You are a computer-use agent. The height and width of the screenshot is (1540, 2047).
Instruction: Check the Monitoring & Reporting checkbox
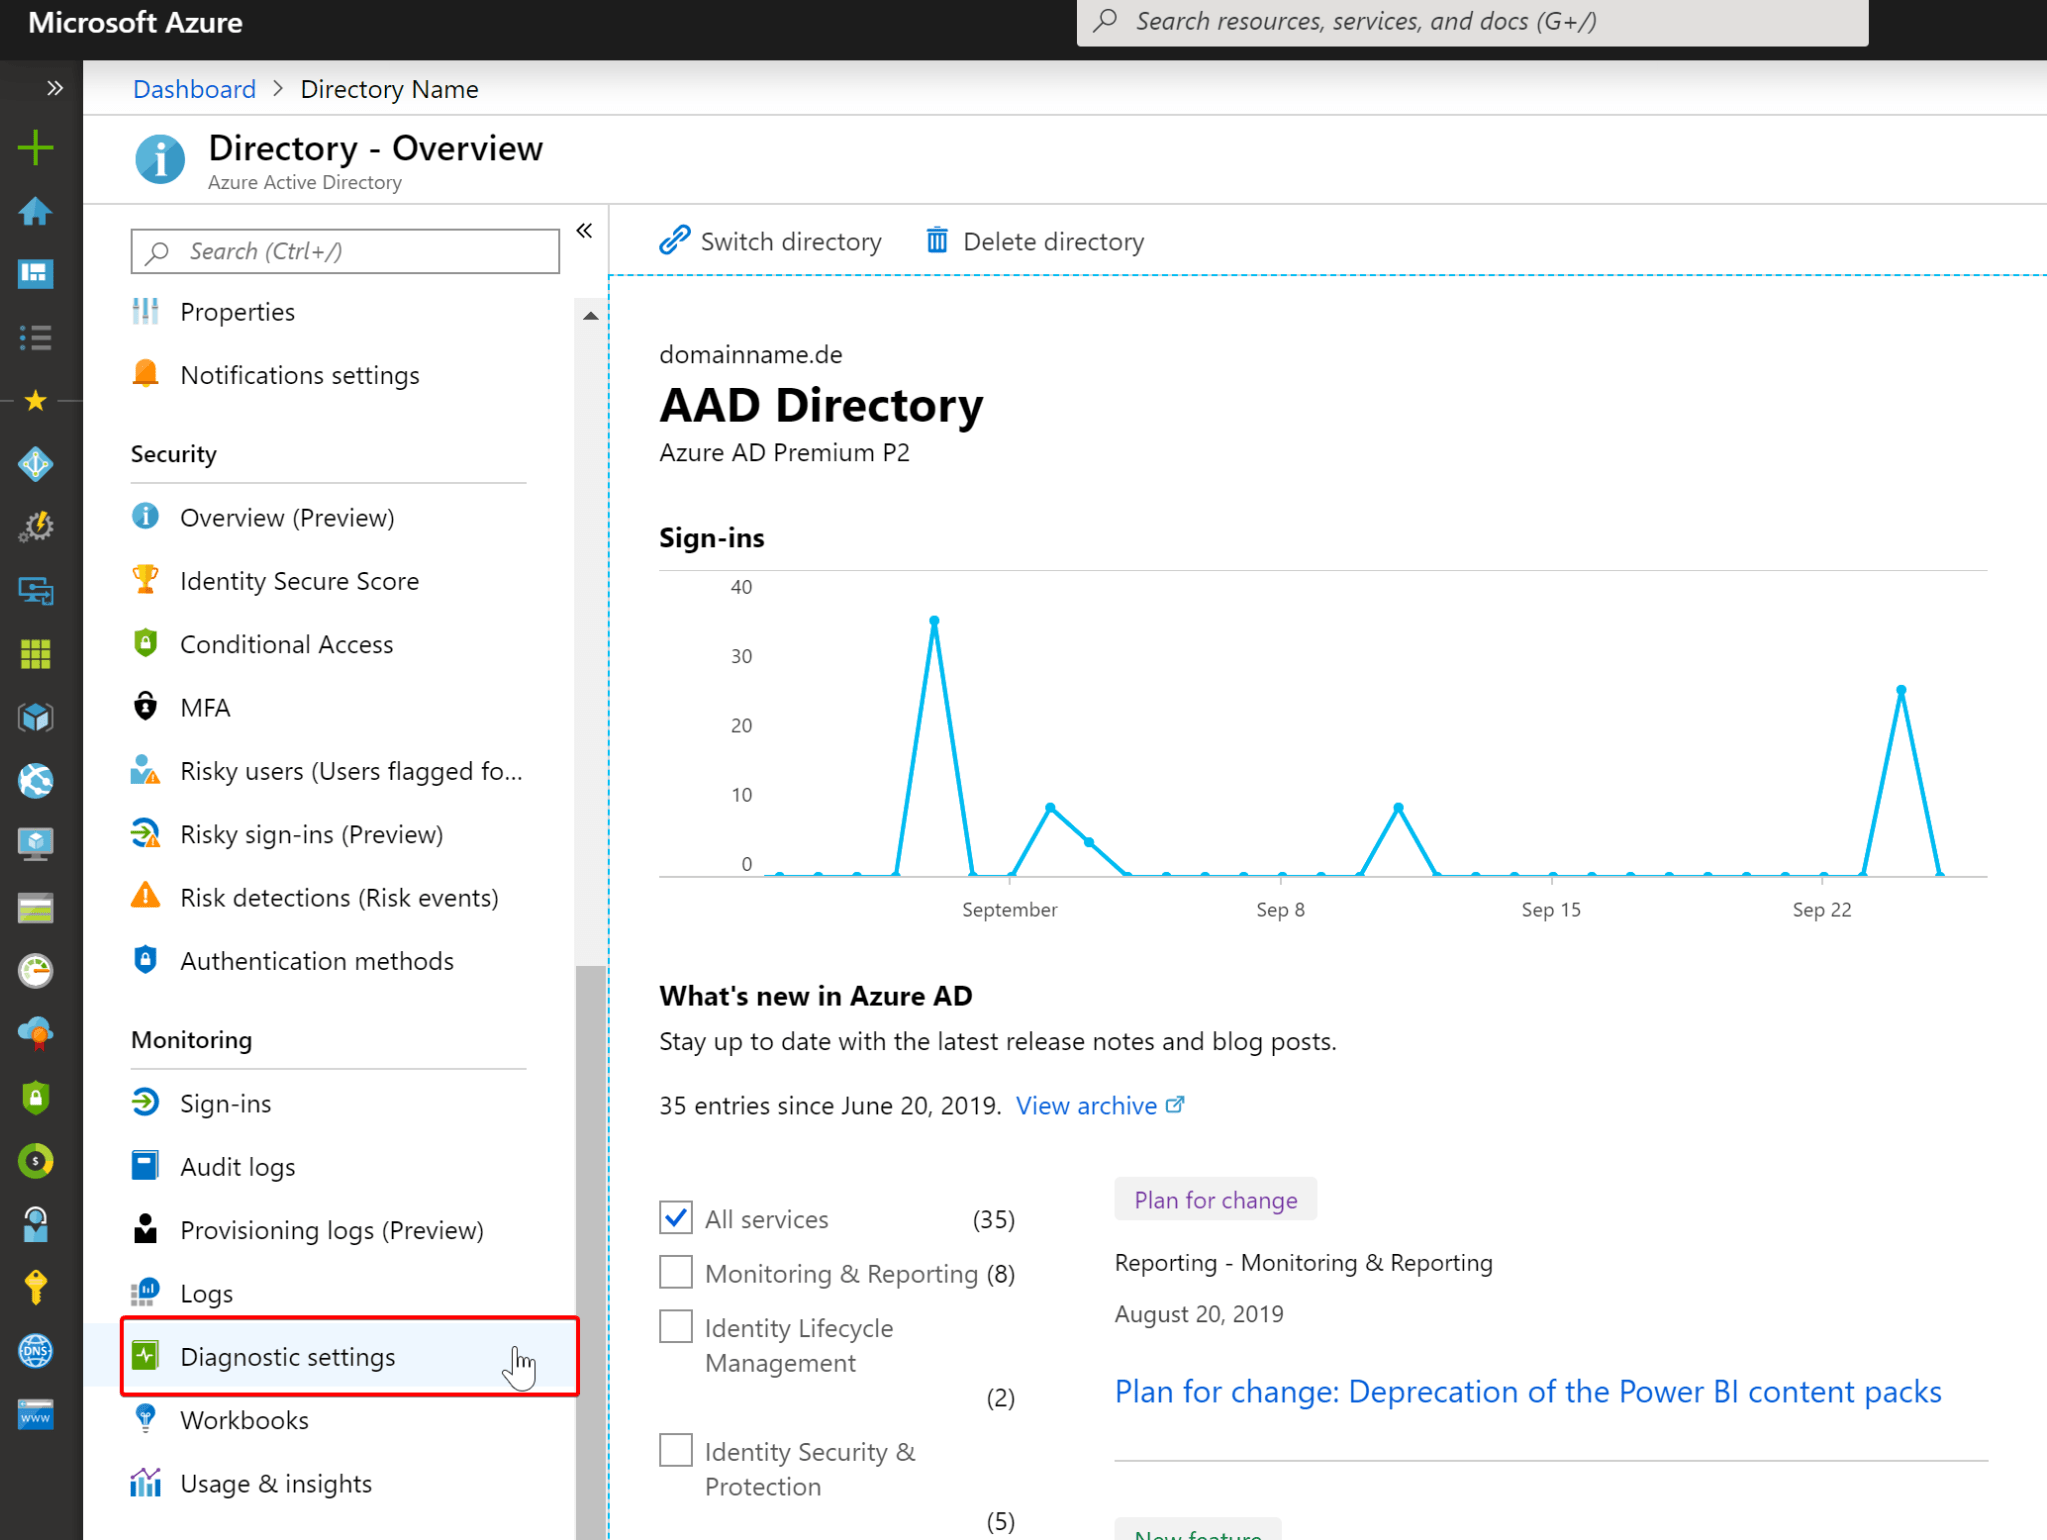click(x=675, y=1271)
